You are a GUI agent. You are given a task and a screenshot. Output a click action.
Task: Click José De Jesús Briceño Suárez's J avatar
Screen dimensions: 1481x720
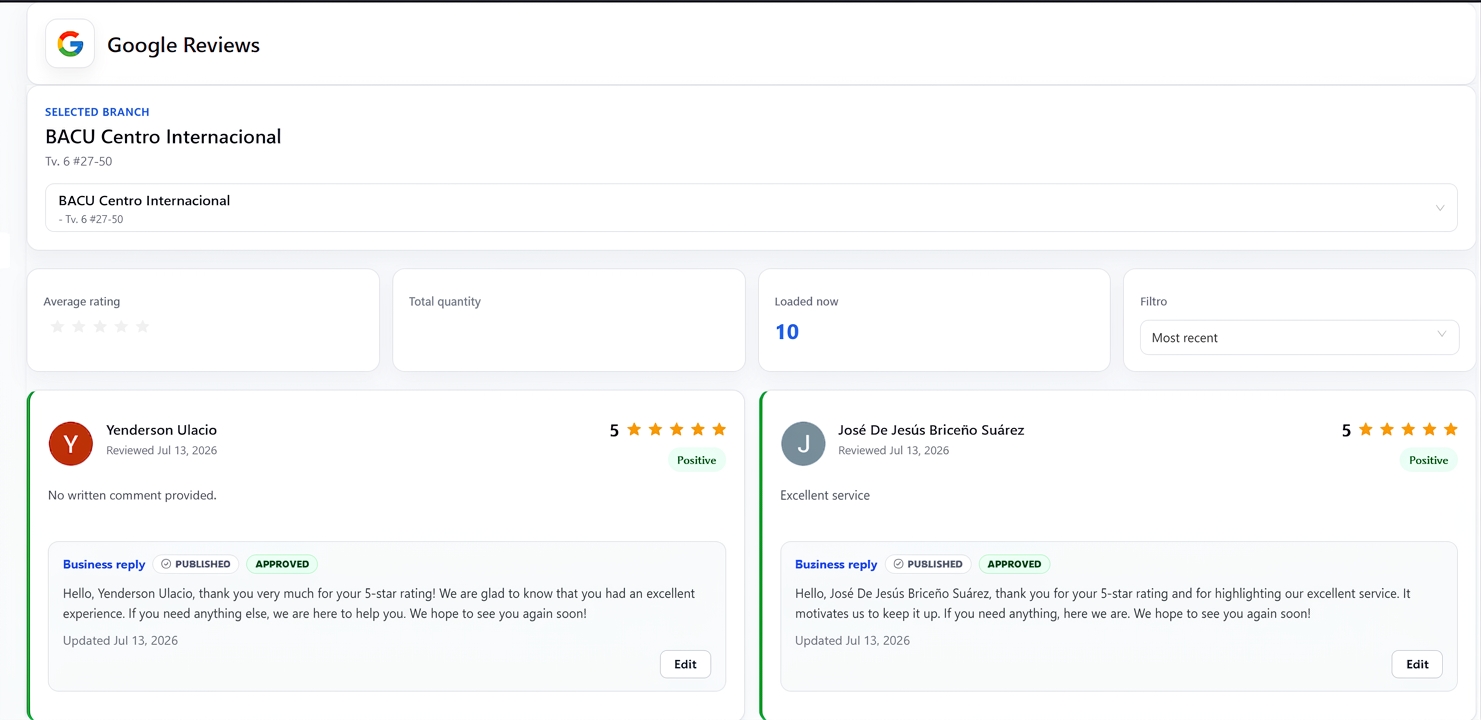click(803, 443)
